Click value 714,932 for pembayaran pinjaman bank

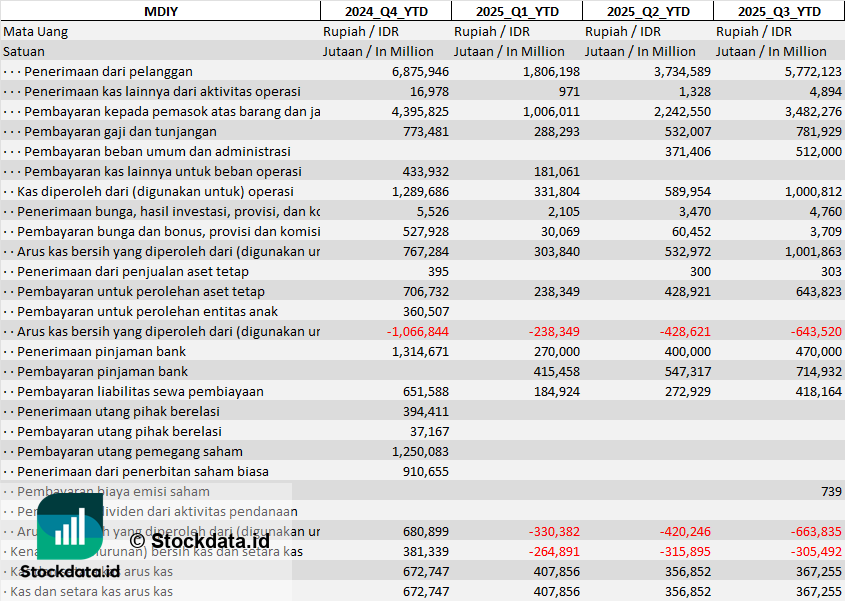[x=819, y=371]
